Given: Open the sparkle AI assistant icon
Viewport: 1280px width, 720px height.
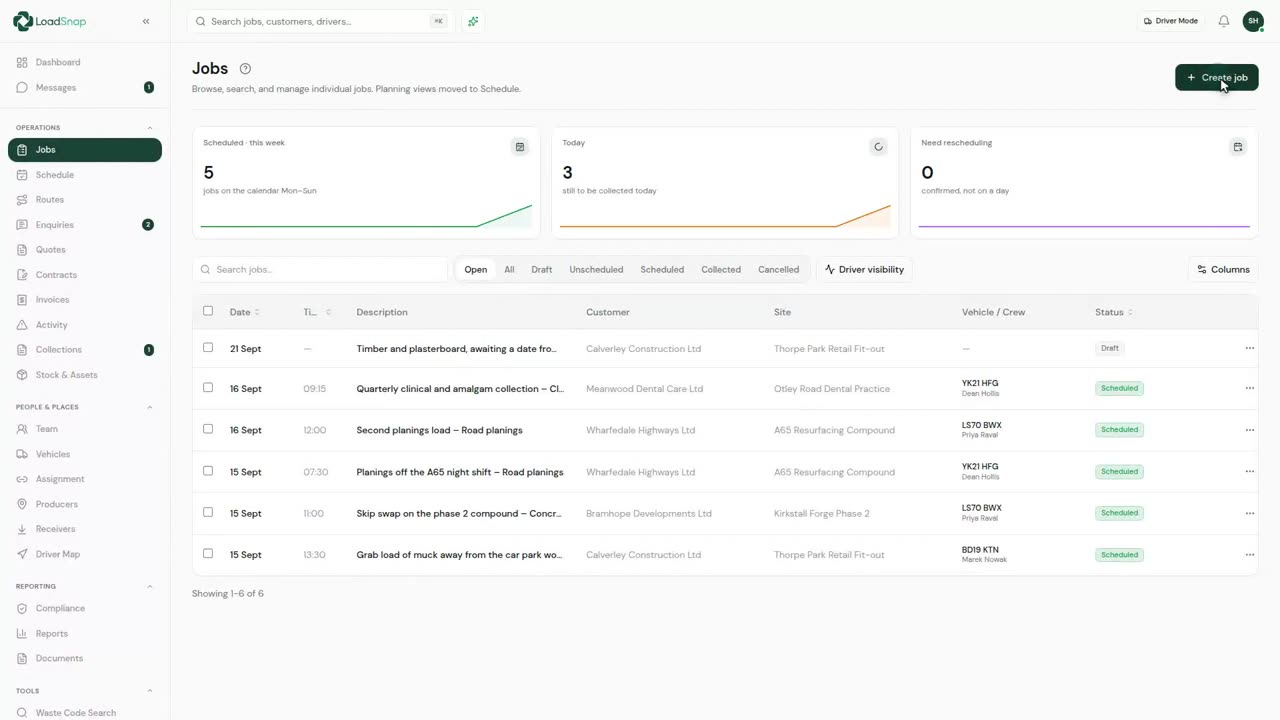Looking at the screenshot, I should [x=473, y=21].
